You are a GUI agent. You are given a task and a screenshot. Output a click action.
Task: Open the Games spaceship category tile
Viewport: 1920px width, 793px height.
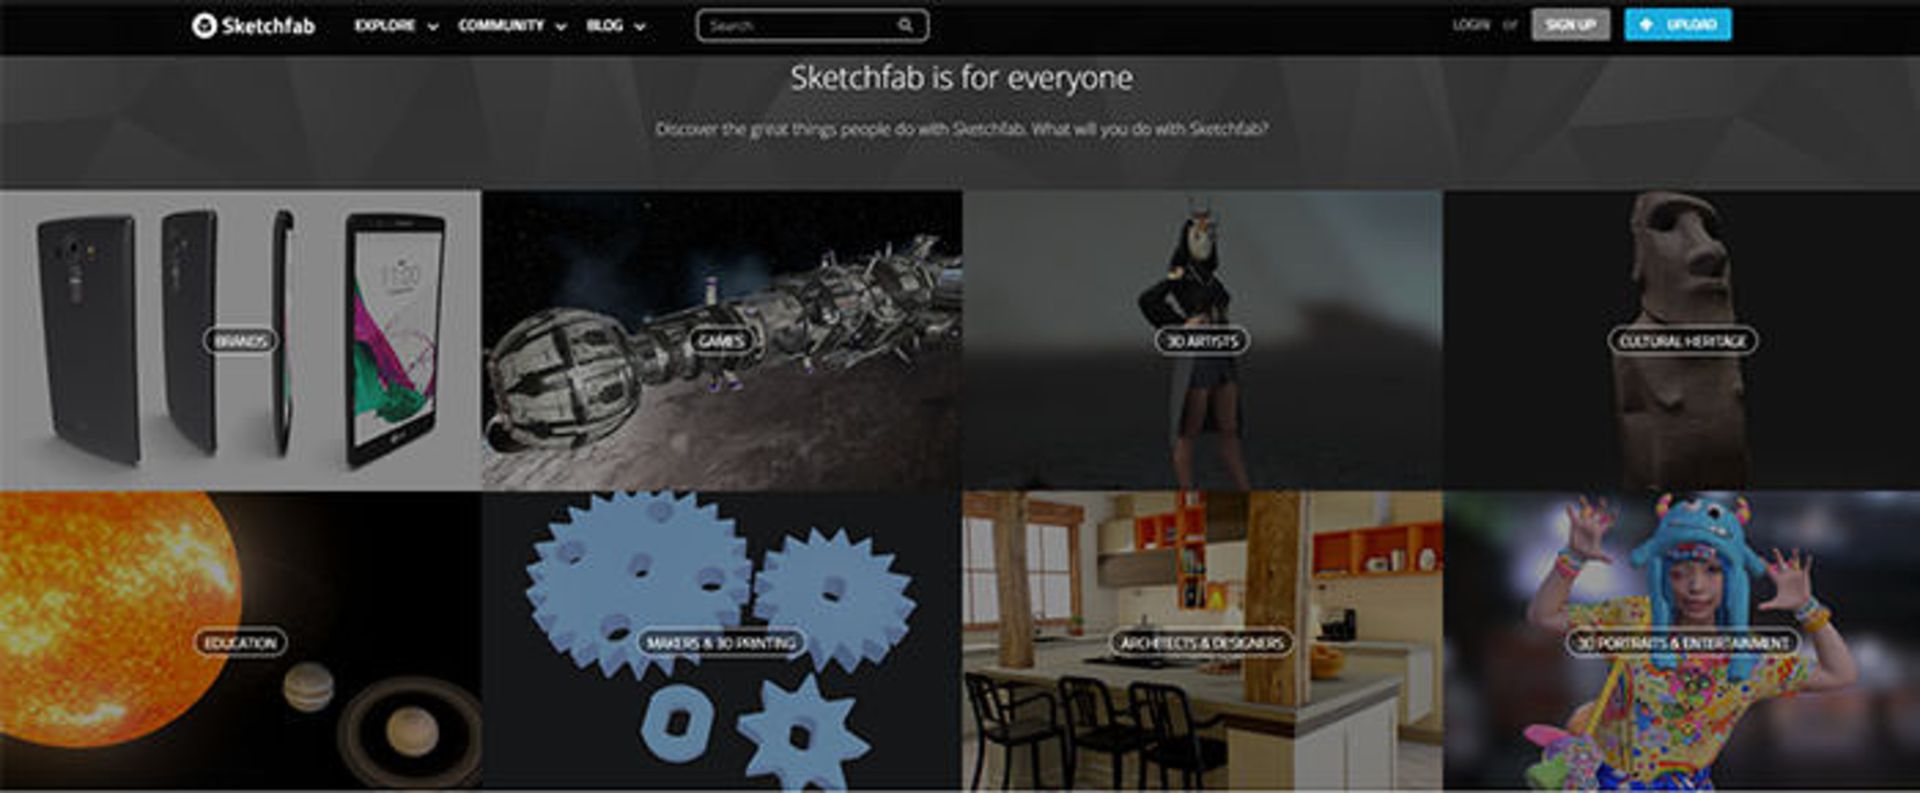[x=721, y=340]
